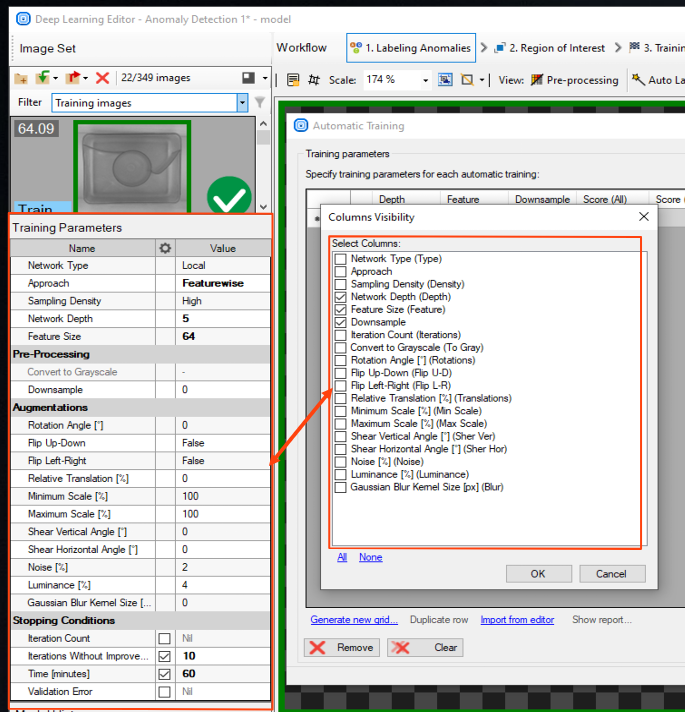Close the Columns Visibility dialog with X
685x712 pixels.
[x=644, y=217]
